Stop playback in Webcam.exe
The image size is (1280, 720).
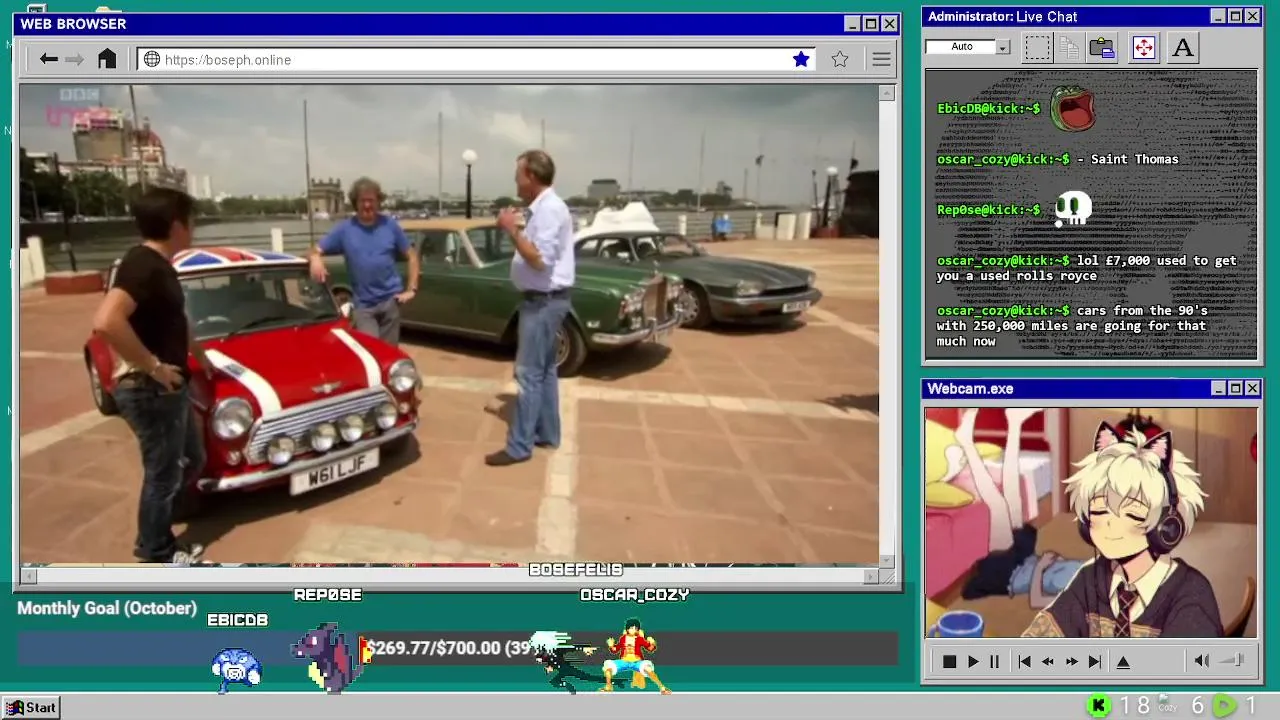pos(949,661)
